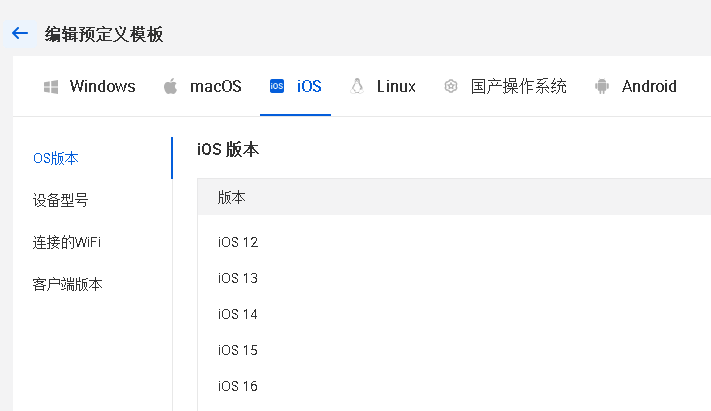Screen dimensions: 711x411
Task: Click the 版本 column header
Action: 232,198
